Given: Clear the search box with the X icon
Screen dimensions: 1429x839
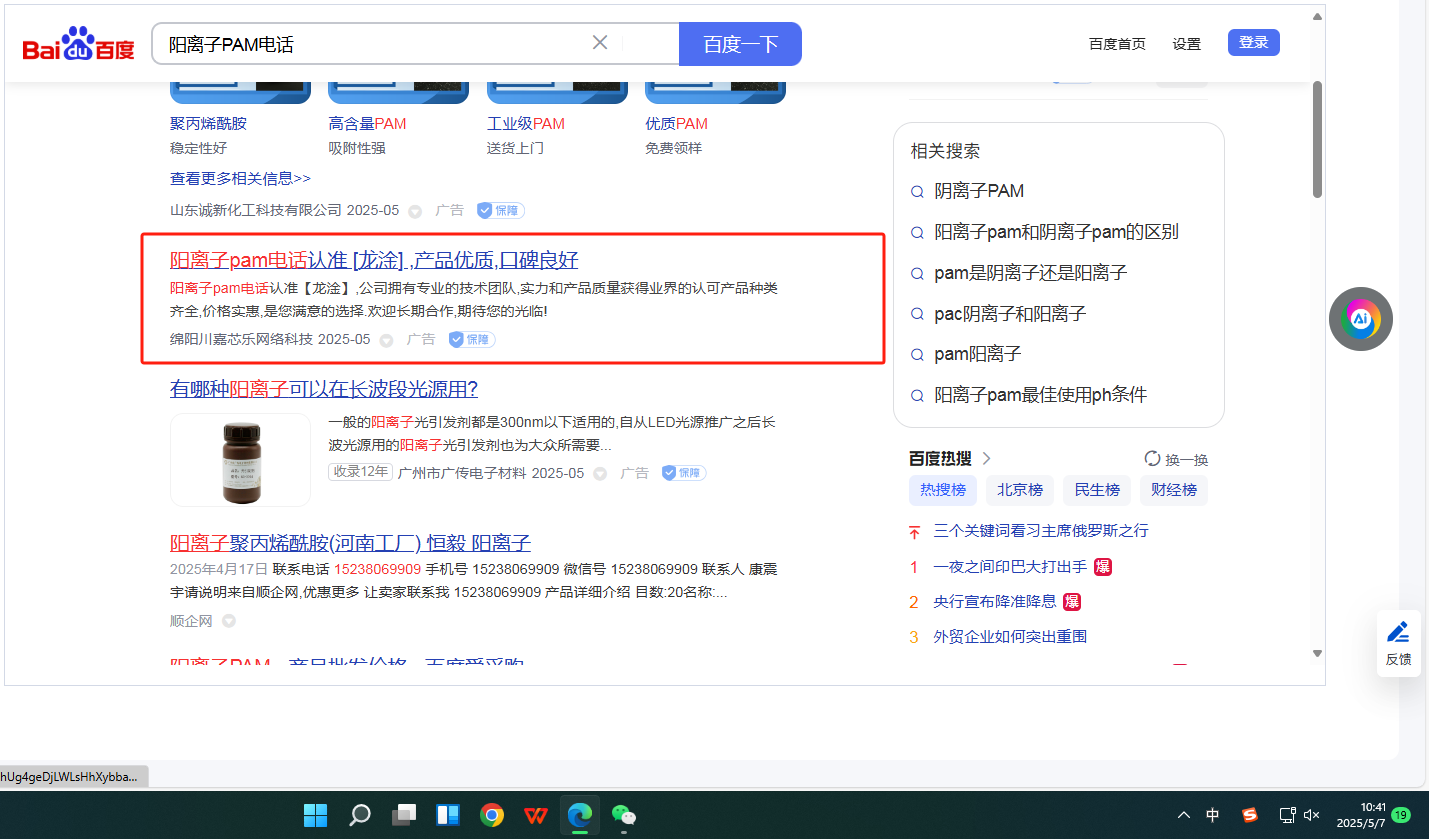Looking at the screenshot, I should 600,43.
